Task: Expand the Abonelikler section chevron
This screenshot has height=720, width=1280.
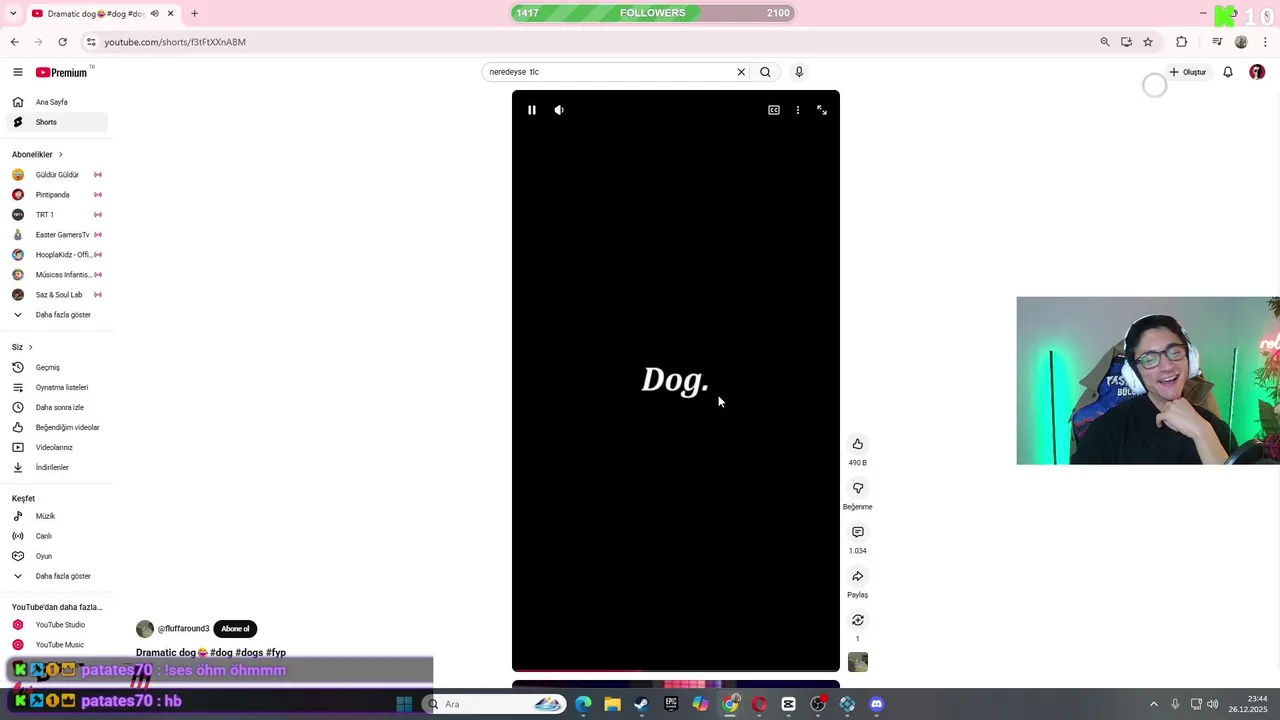Action: 60,155
